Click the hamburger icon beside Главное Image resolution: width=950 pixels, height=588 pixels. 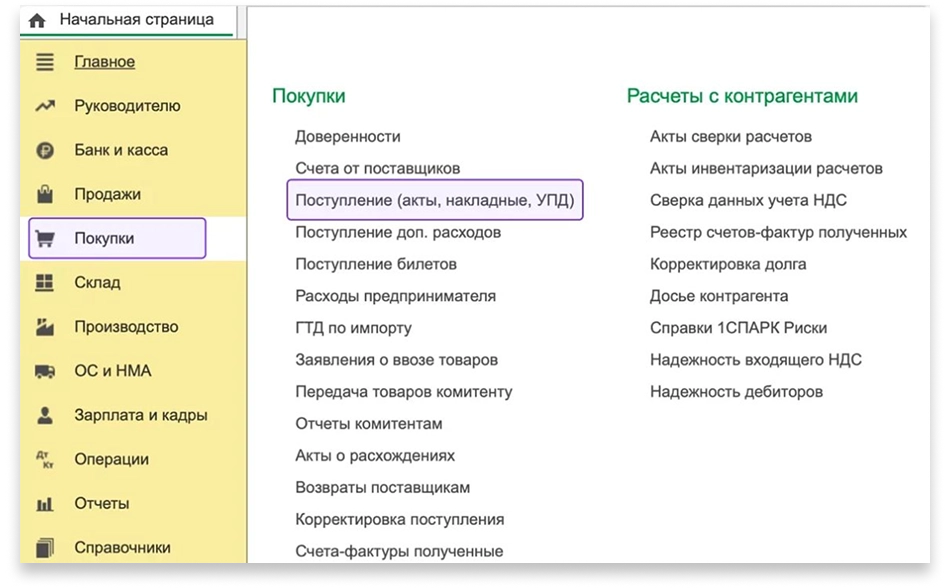[x=45, y=62]
